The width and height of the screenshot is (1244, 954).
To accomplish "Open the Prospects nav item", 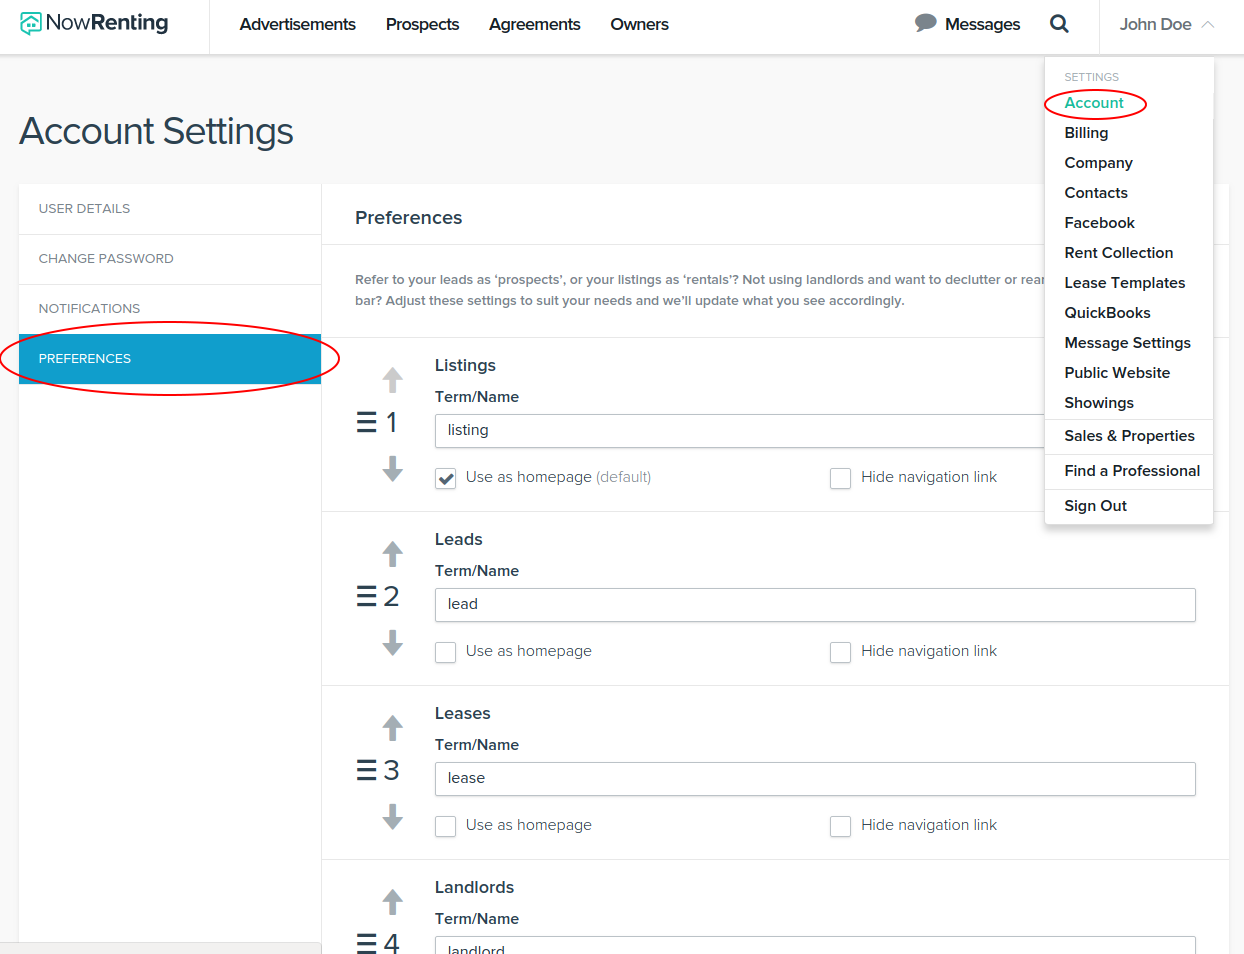I will pos(423,24).
